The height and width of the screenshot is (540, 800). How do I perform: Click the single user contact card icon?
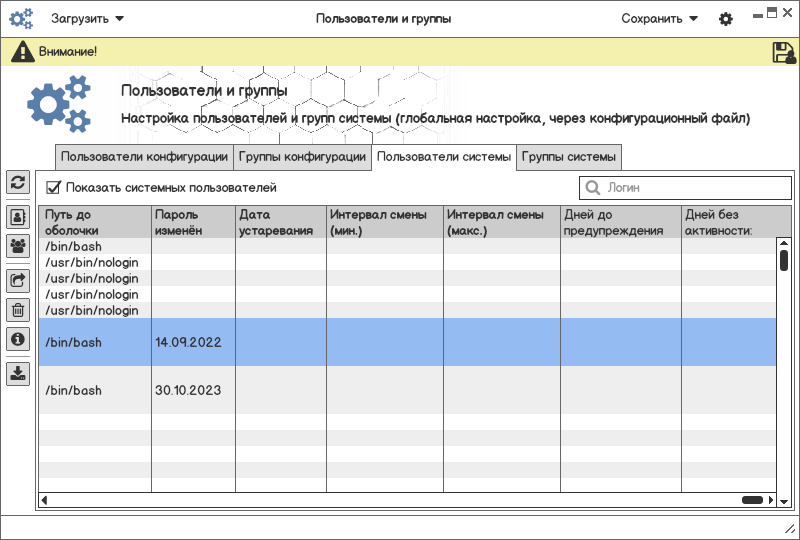coord(18,215)
